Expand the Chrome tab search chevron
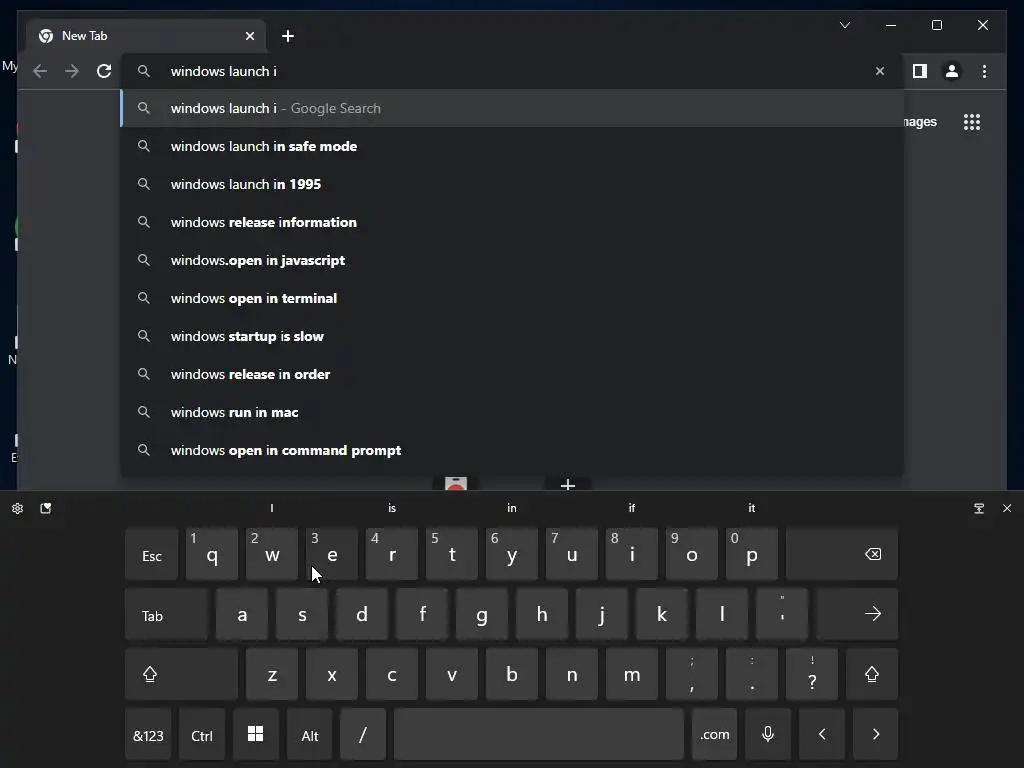The height and width of the screenshot is (768, 1024). coord(844,25)
